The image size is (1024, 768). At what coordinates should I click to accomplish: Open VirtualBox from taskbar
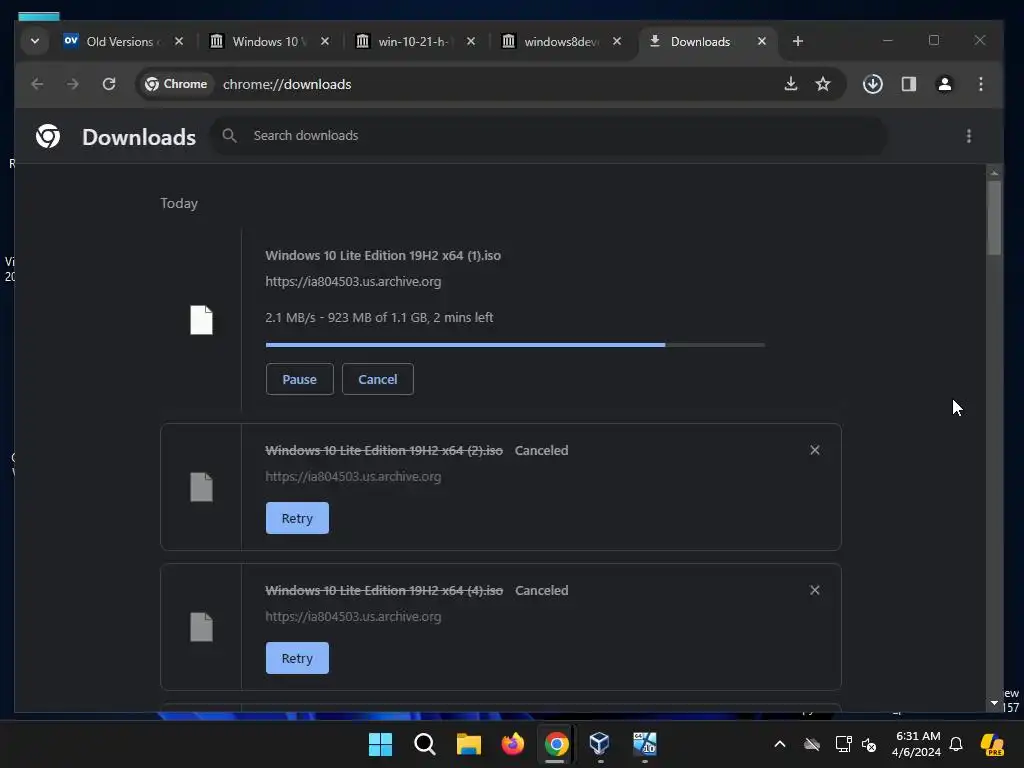point(600,744)
